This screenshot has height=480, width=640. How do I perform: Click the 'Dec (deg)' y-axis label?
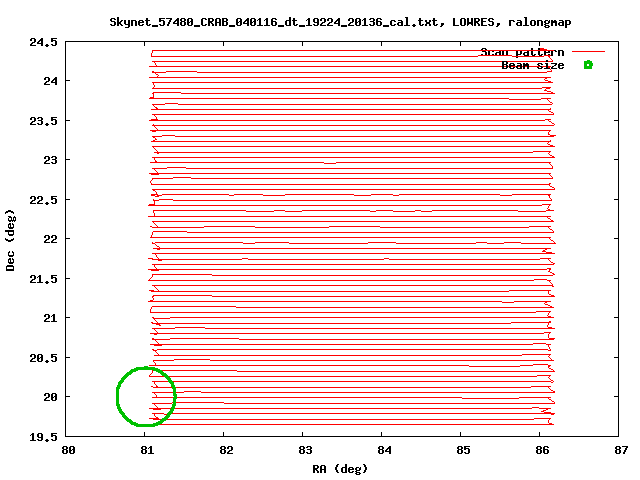[x=10, y=240]
